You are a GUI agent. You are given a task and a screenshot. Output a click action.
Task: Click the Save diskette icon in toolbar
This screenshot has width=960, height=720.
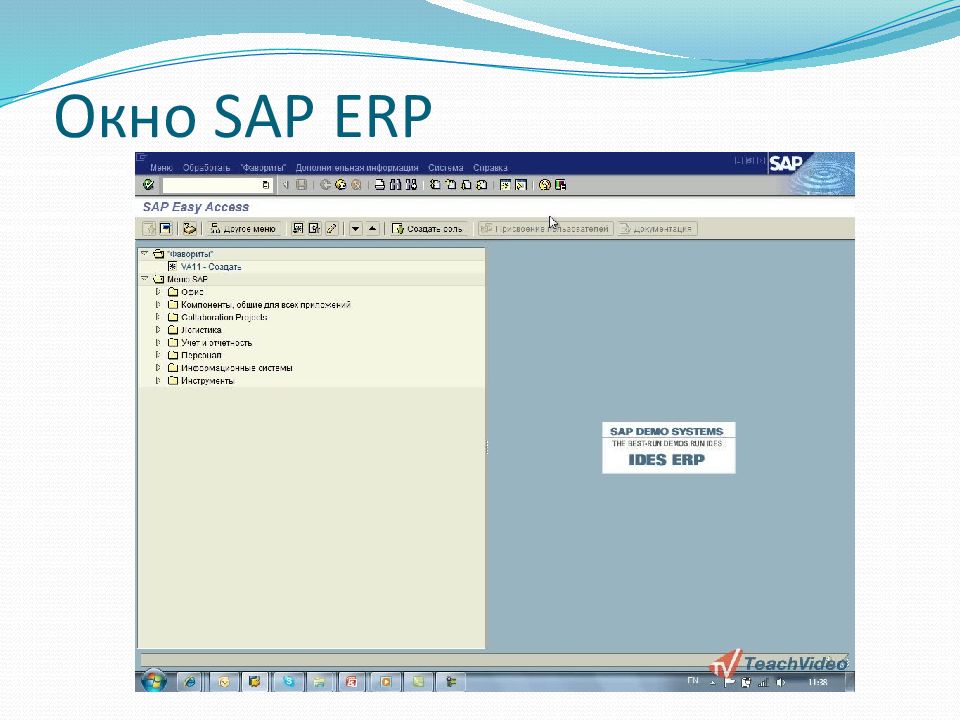(x=301, y=184)
